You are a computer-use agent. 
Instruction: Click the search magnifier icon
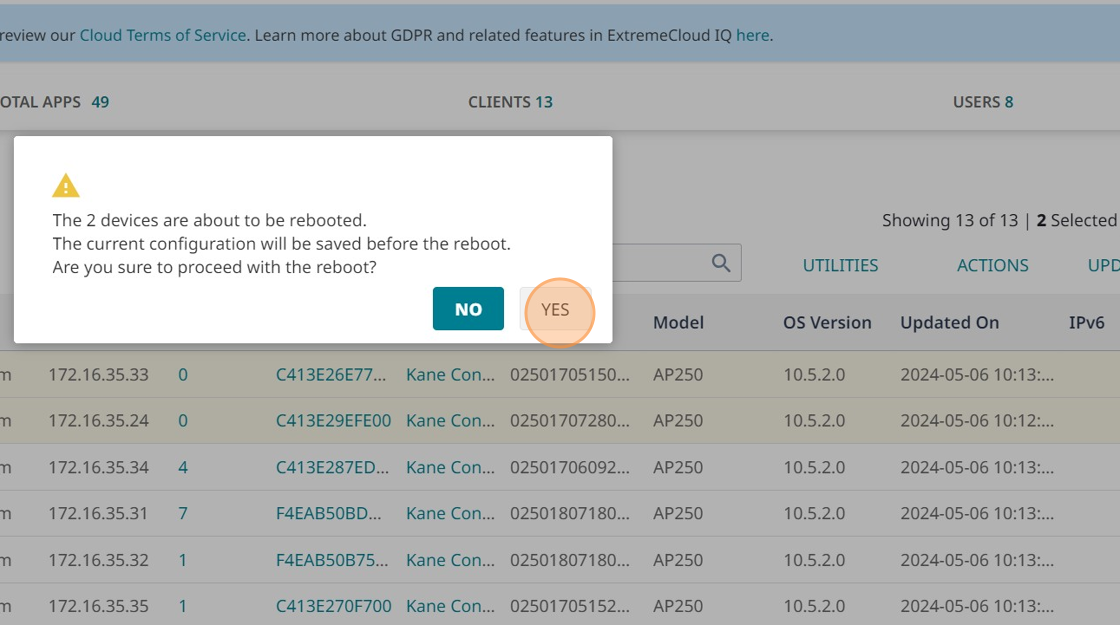click(721, 263)
